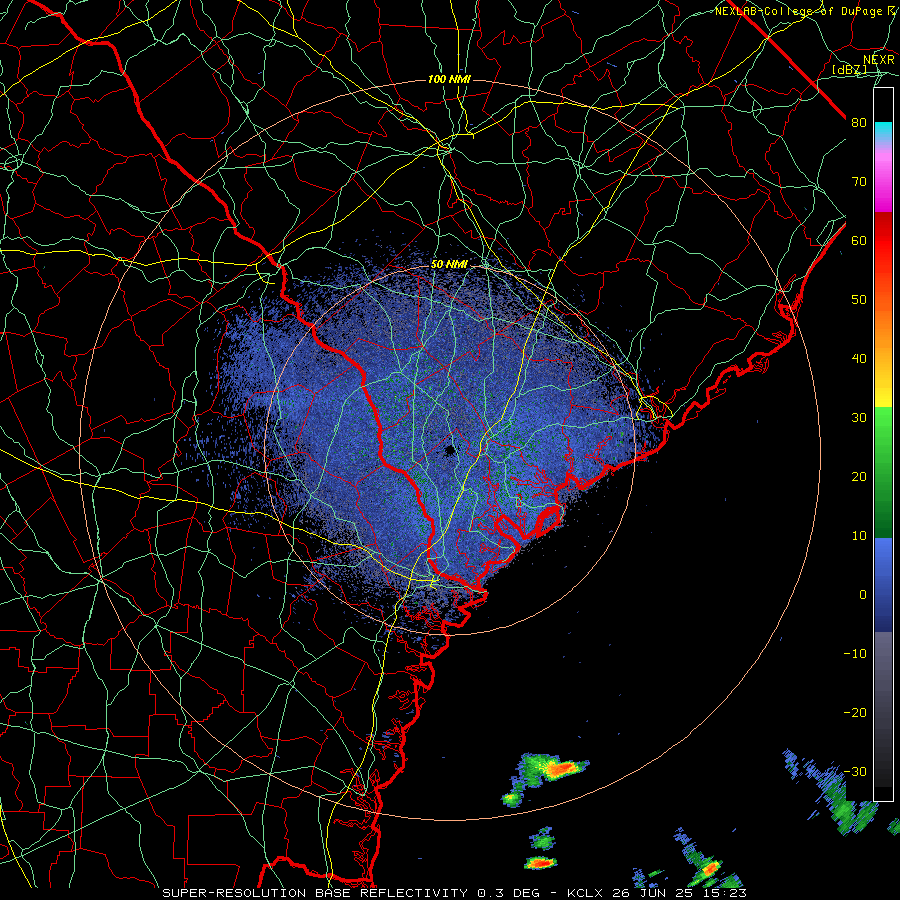
Task: Click the 80 value on the dBZ scale
Action: point(859,122)
